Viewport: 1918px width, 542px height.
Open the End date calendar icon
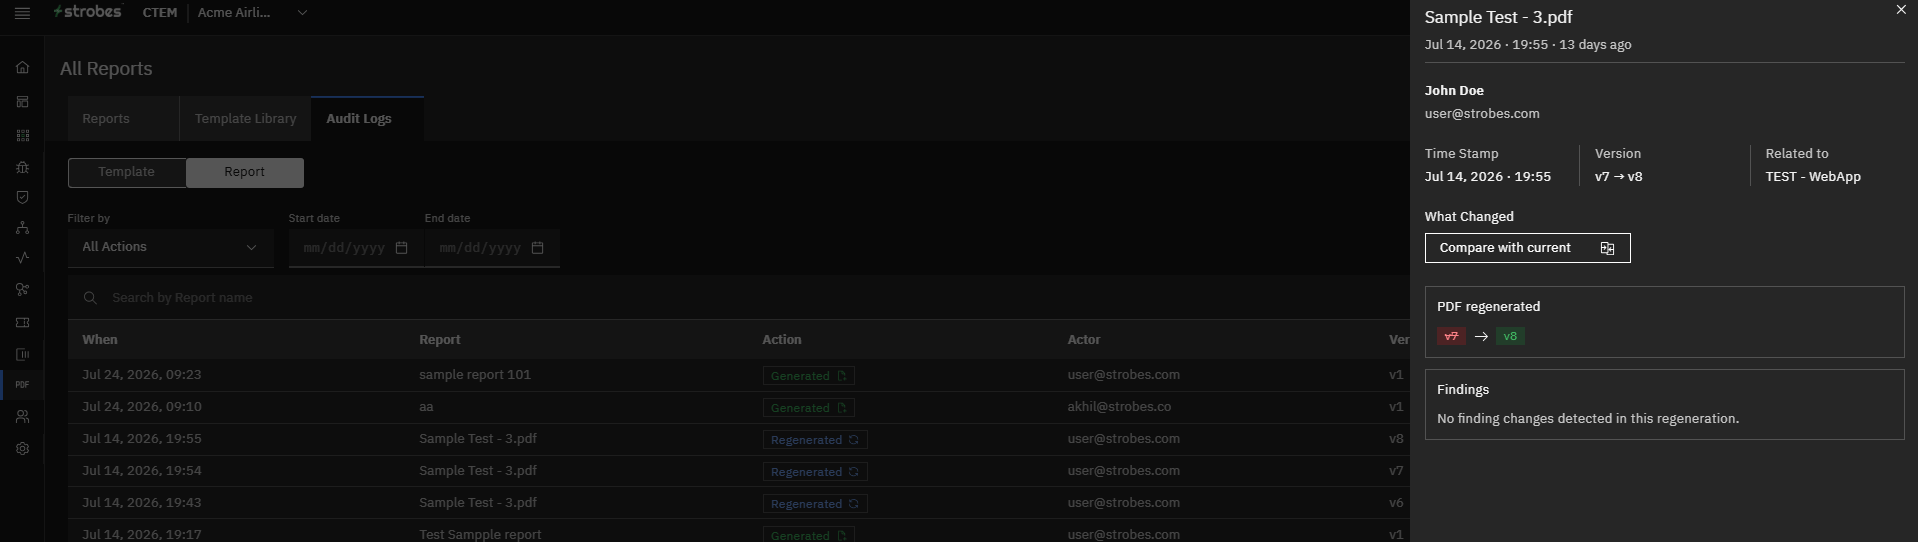(x=537, y=248)
